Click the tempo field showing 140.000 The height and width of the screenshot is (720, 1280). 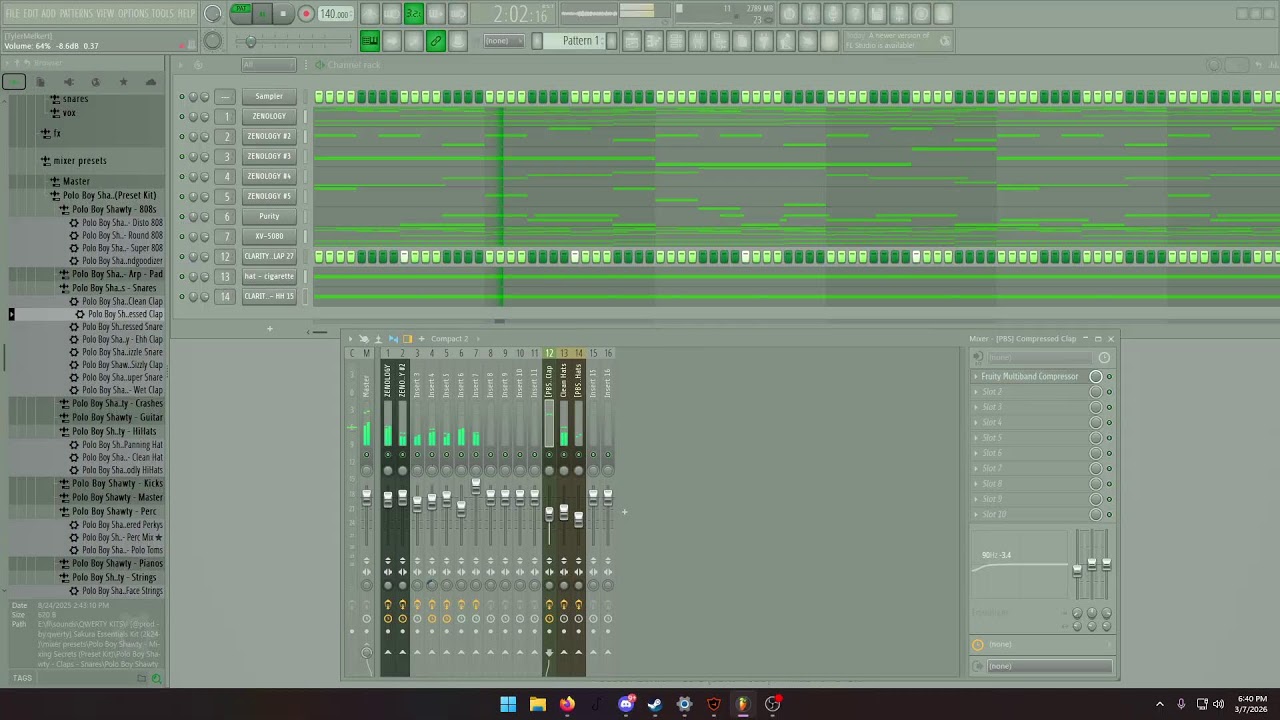[x=335, y=14]
